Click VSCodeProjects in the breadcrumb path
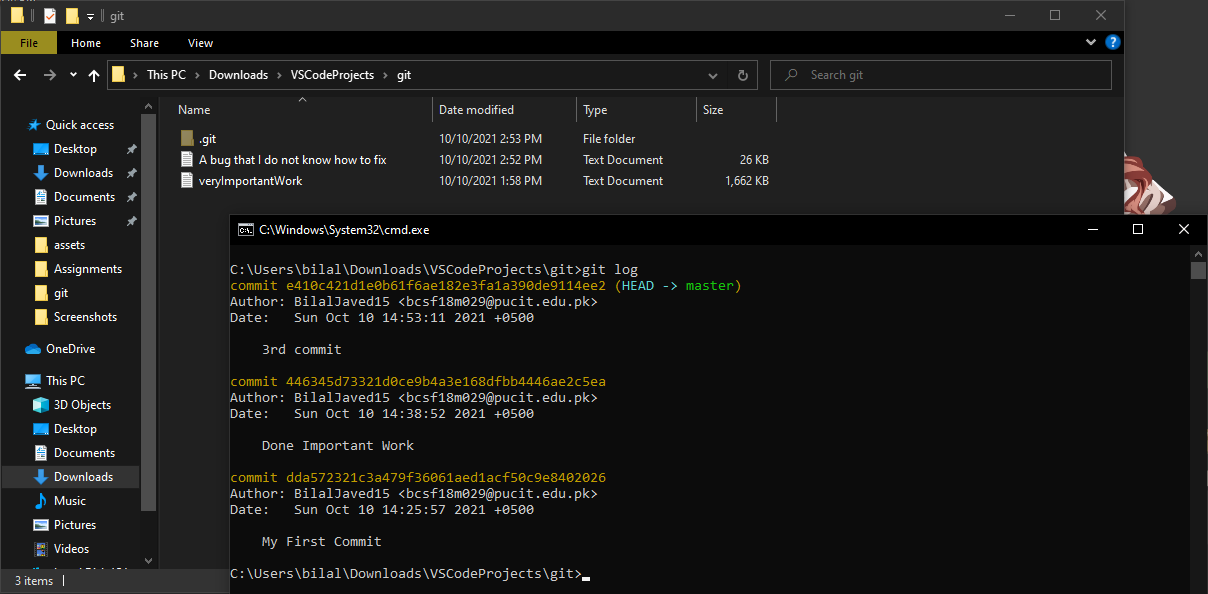 (x=332, y=75)
